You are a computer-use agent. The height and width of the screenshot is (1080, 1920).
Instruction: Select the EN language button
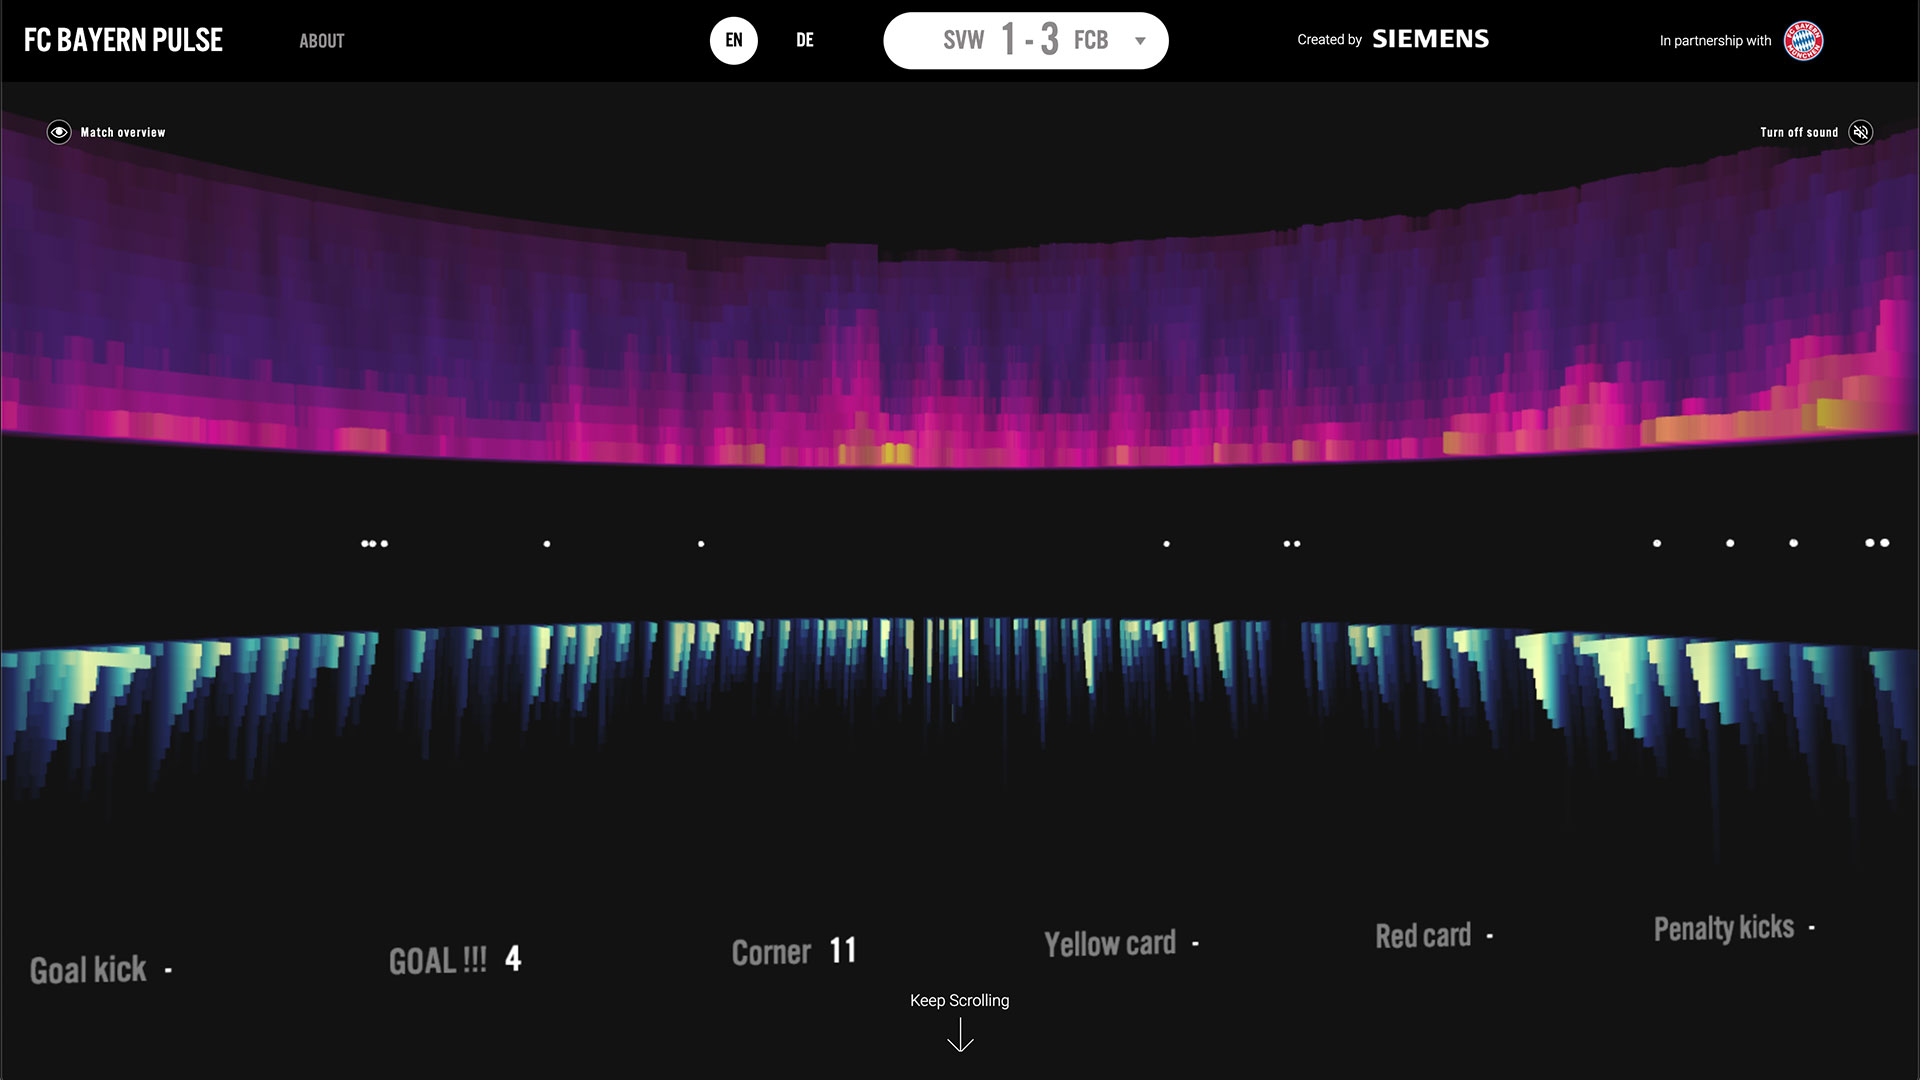pos(734,40)
